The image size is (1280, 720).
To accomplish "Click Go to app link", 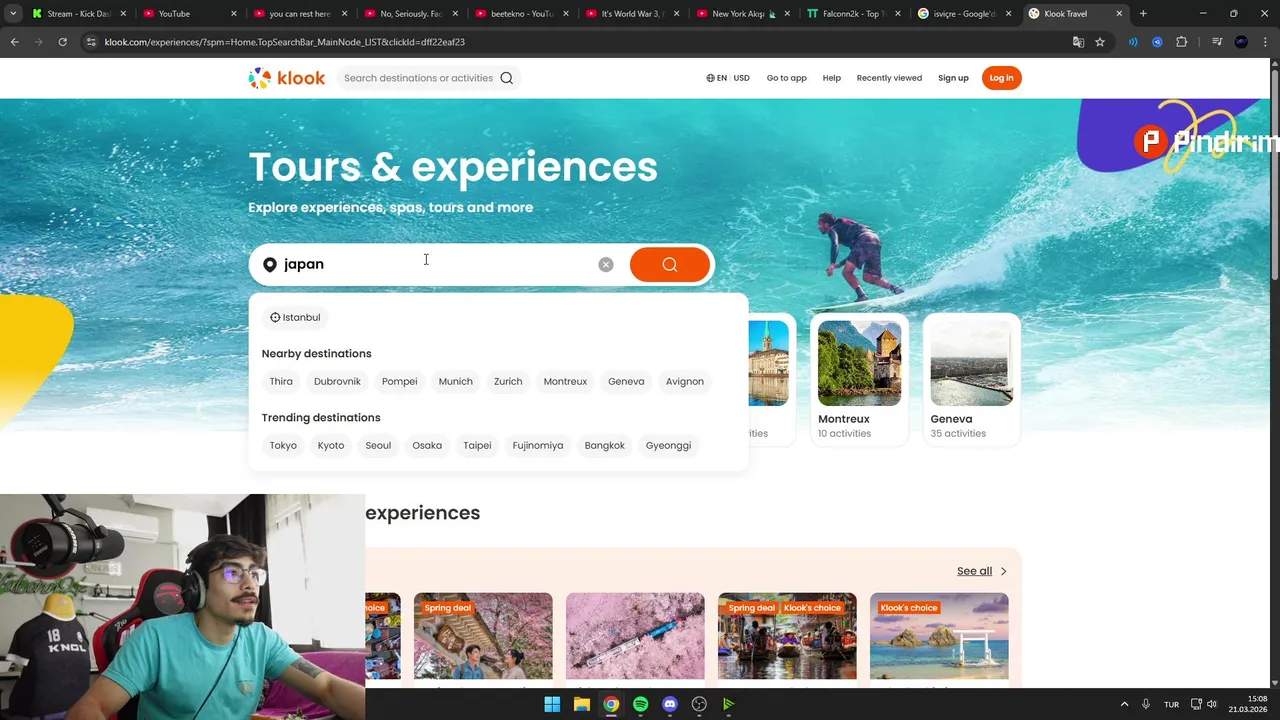I will click(x=786, y=78).
